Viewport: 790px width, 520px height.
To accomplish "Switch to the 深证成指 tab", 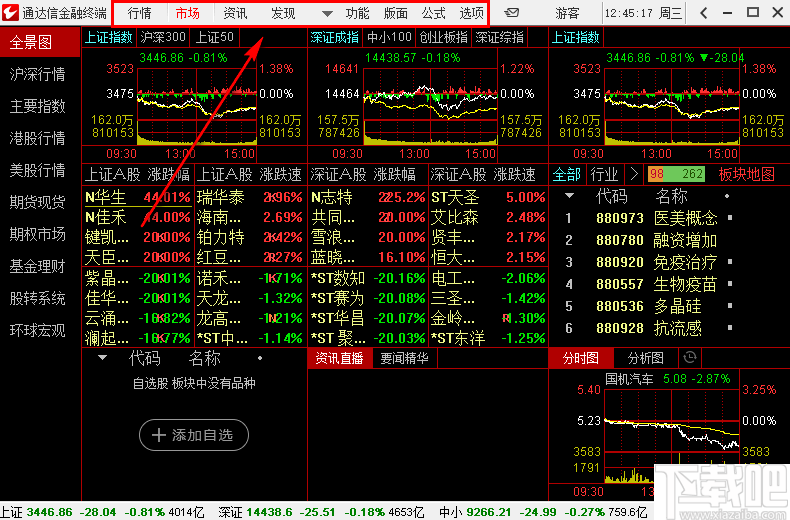I will point(335,37).
